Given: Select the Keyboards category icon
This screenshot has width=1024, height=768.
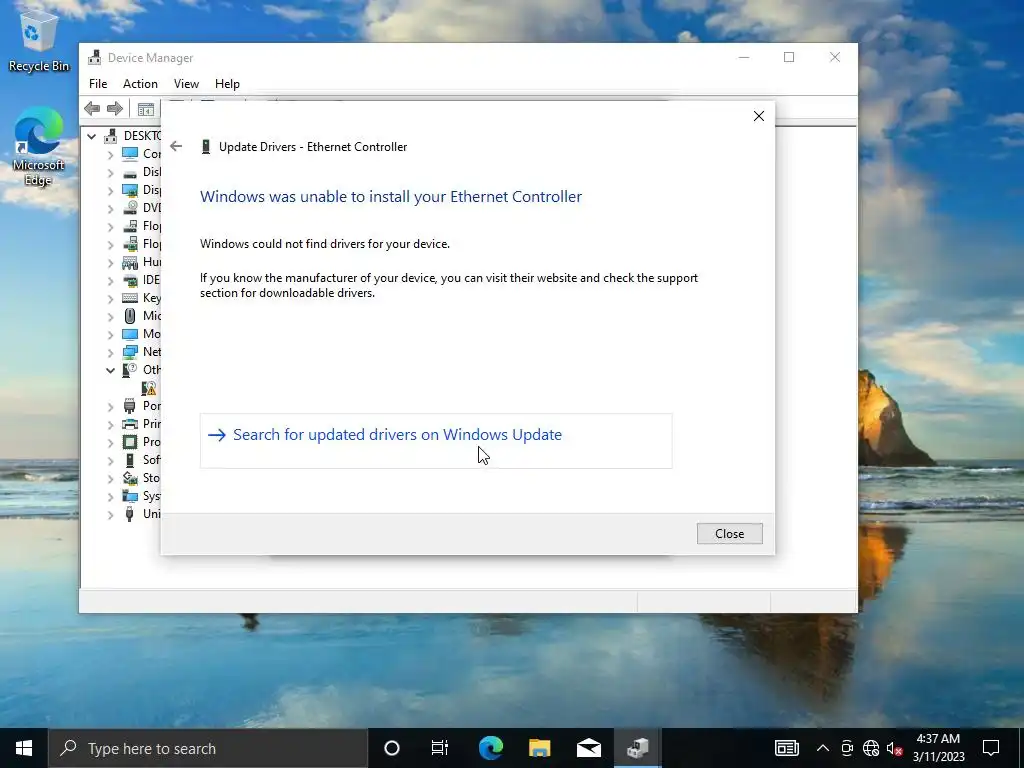Looking at the screenshot, I should [x=130, y=298].
